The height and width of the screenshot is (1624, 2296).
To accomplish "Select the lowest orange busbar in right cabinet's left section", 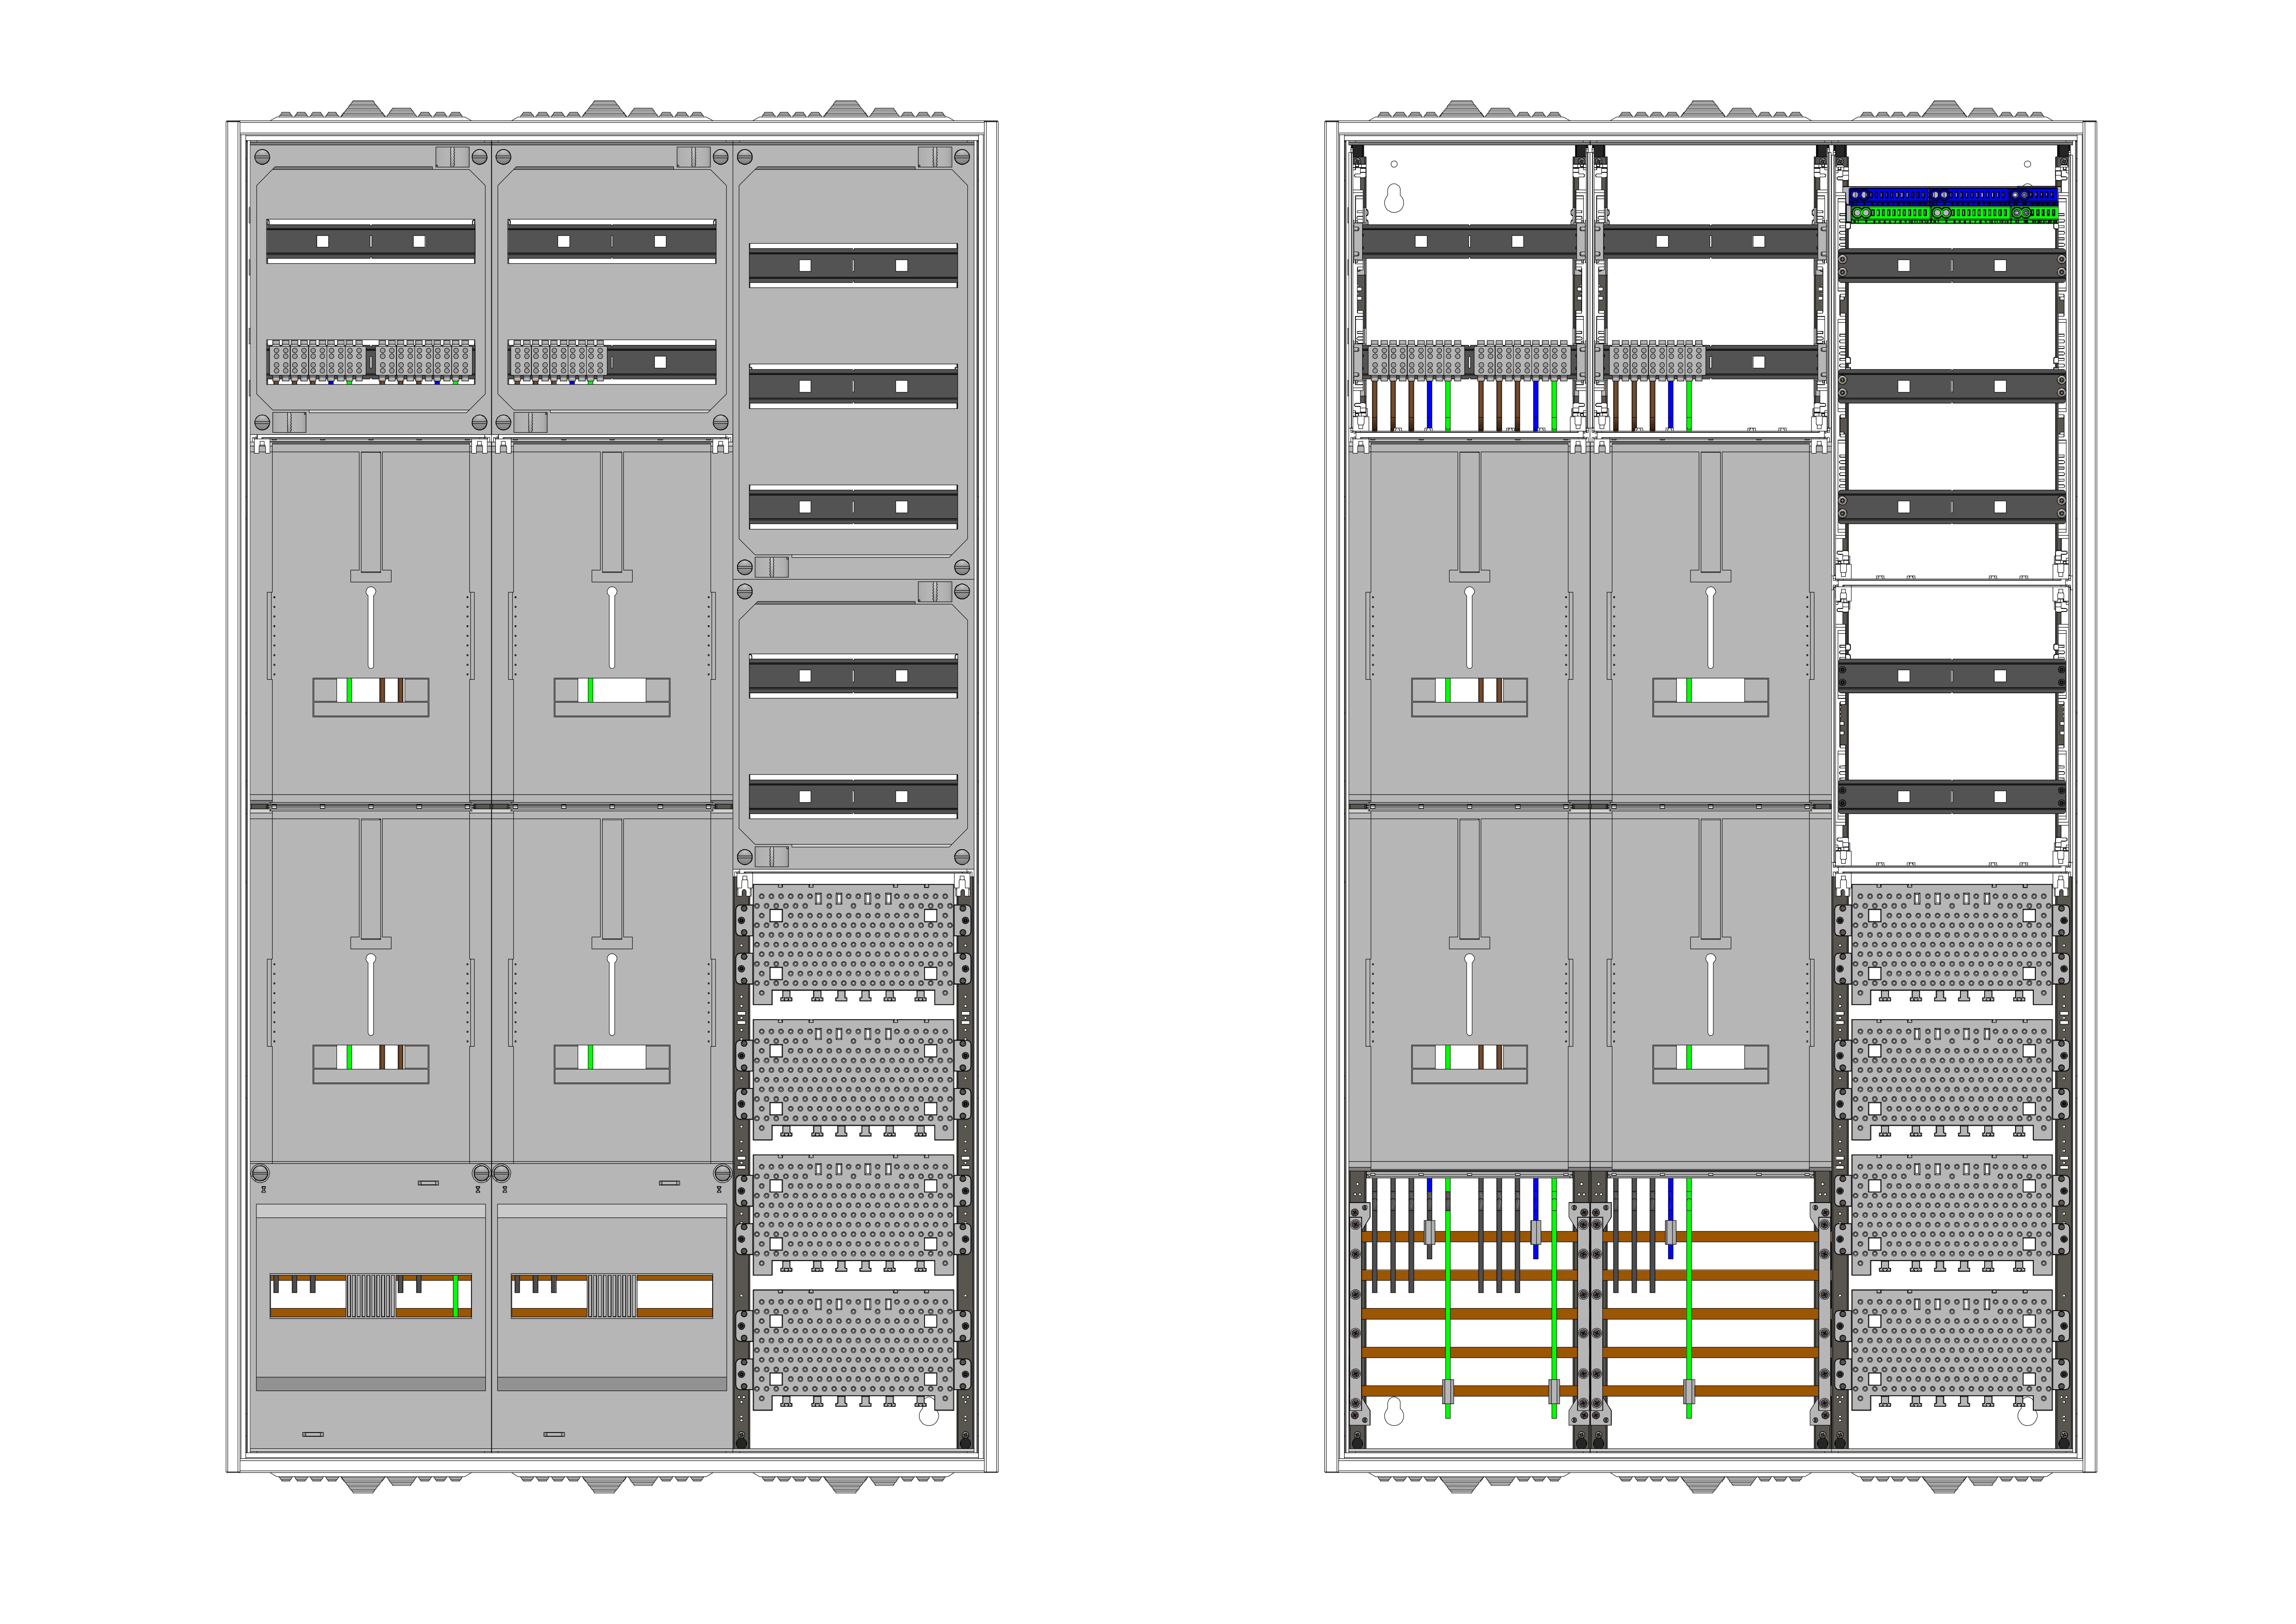I will click(x=1470, y=1391).
